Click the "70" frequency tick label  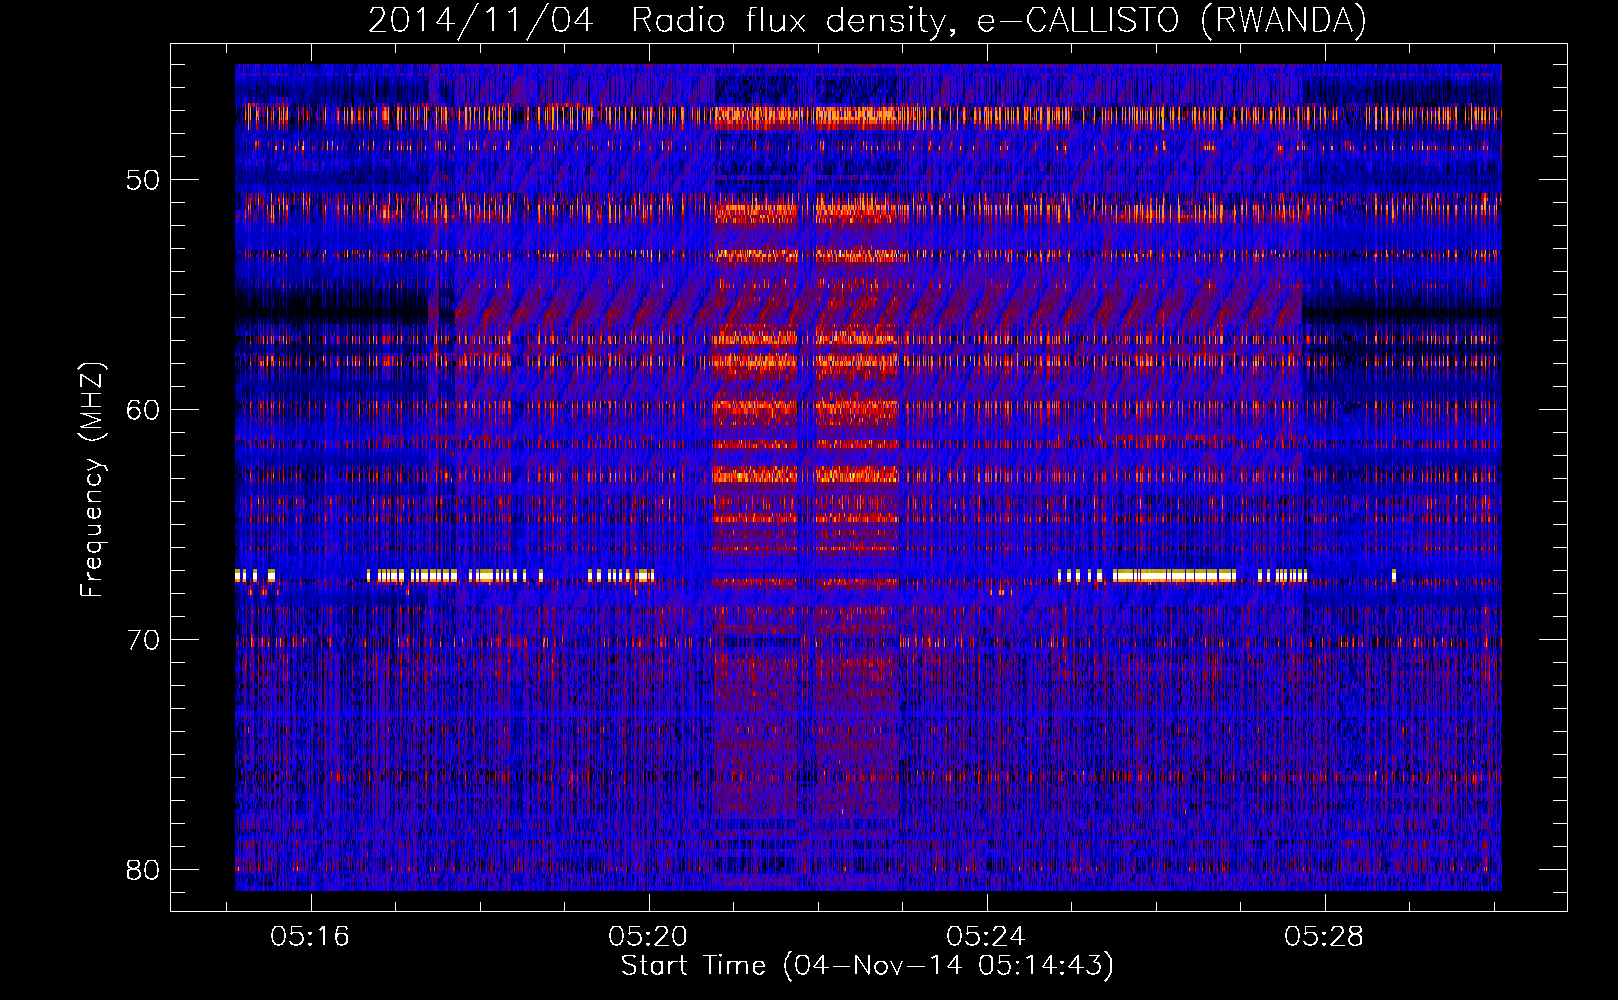(x=143, y=640)
